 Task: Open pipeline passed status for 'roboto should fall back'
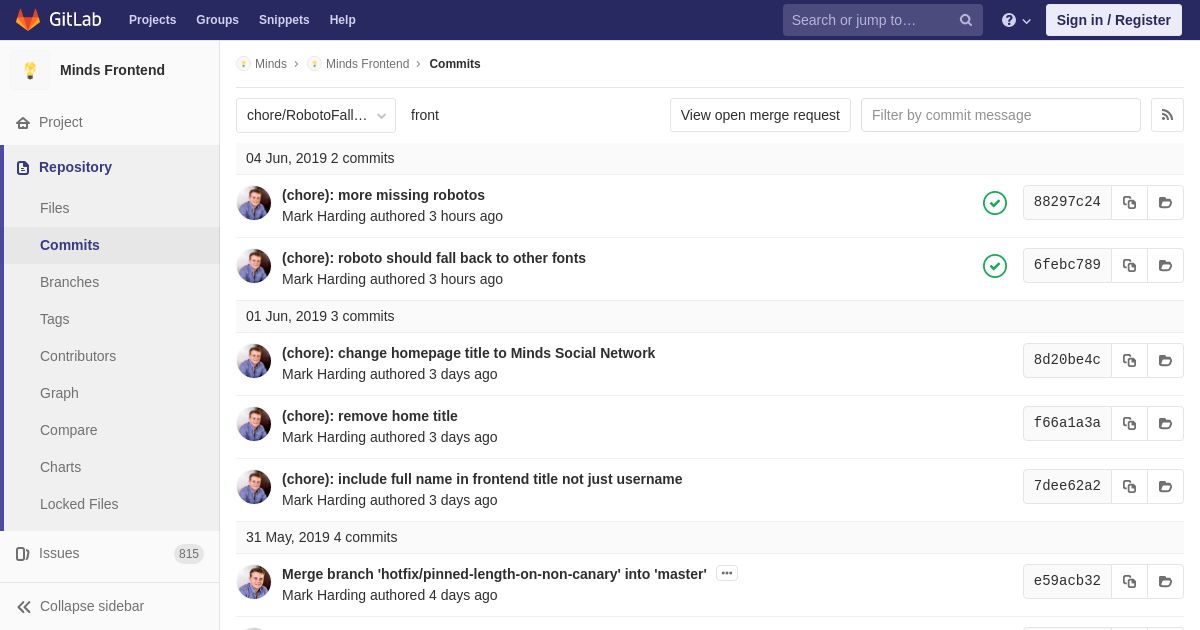995,266
